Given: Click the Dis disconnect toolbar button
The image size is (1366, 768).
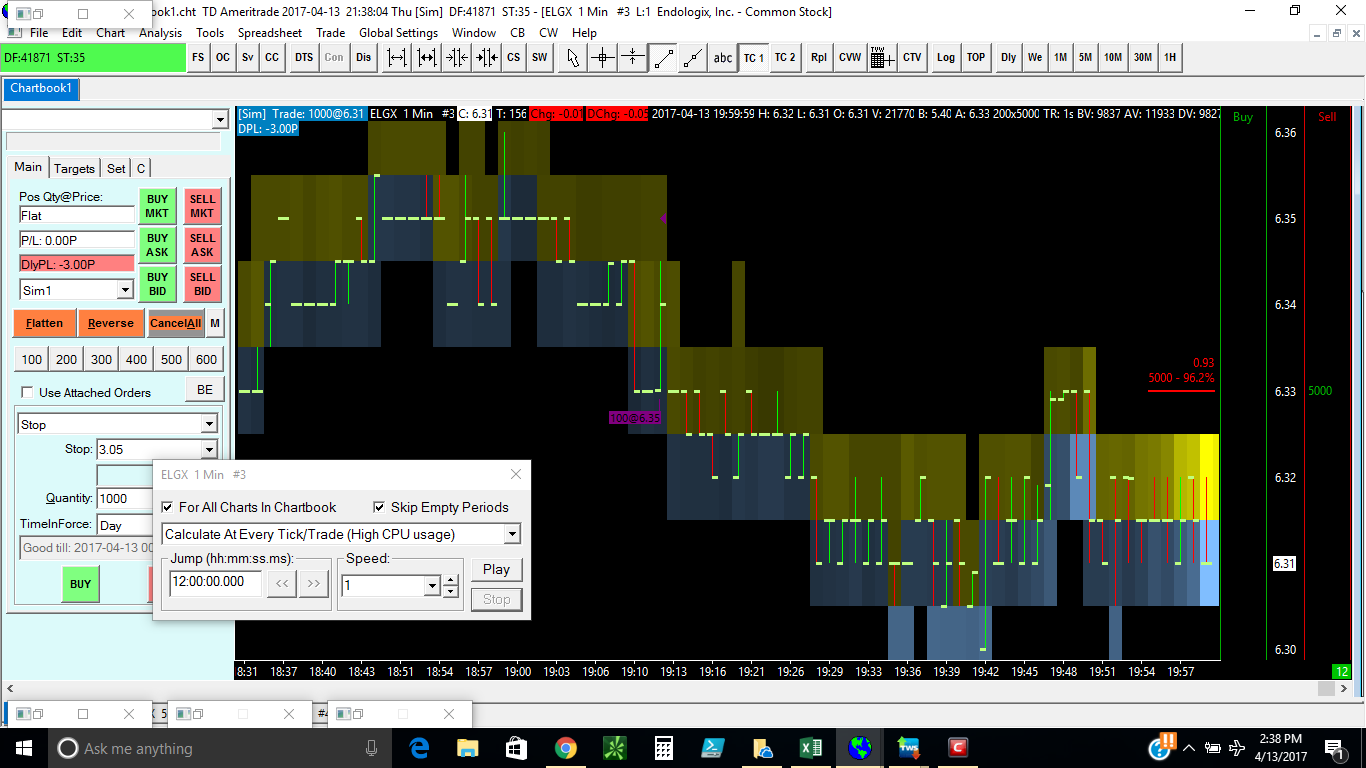Looking at the screenshot, I should pos(363,58).
